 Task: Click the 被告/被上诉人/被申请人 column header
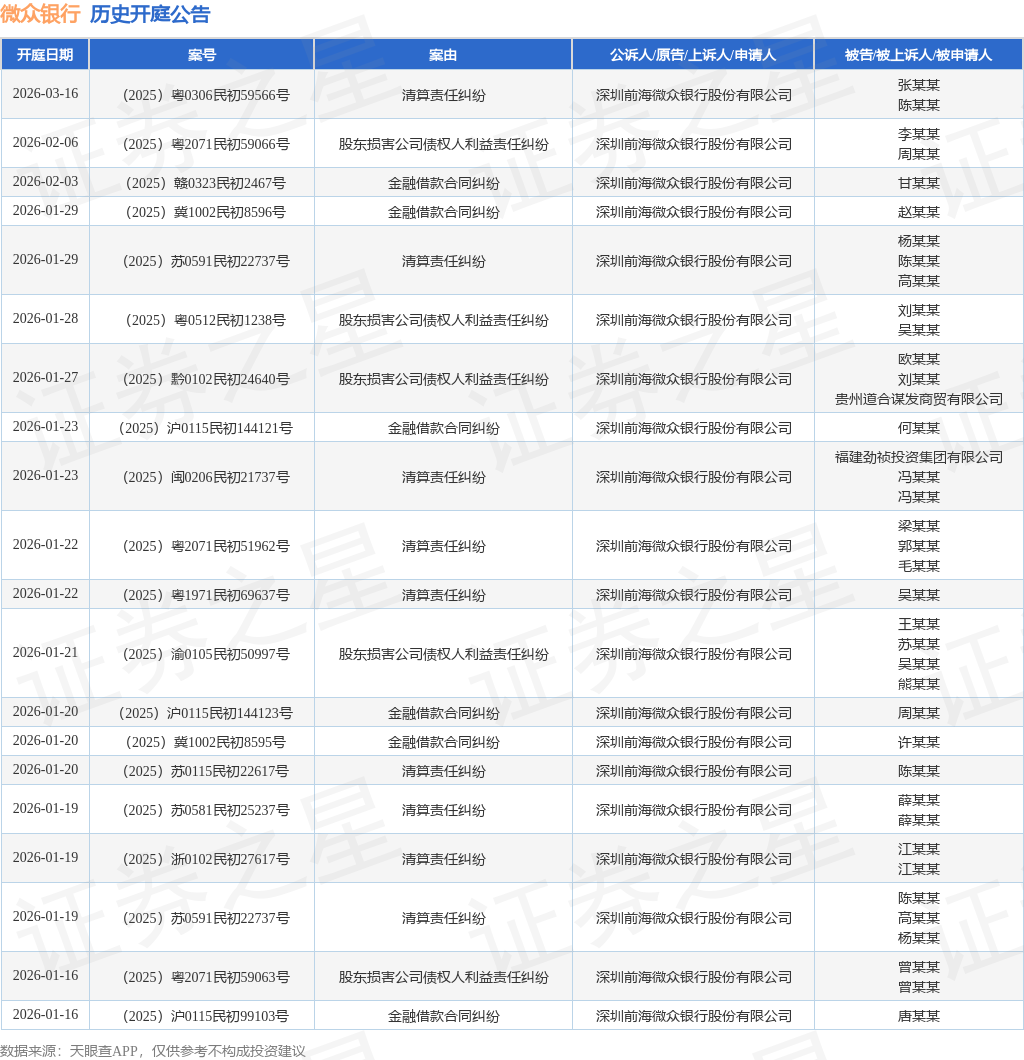919,55
